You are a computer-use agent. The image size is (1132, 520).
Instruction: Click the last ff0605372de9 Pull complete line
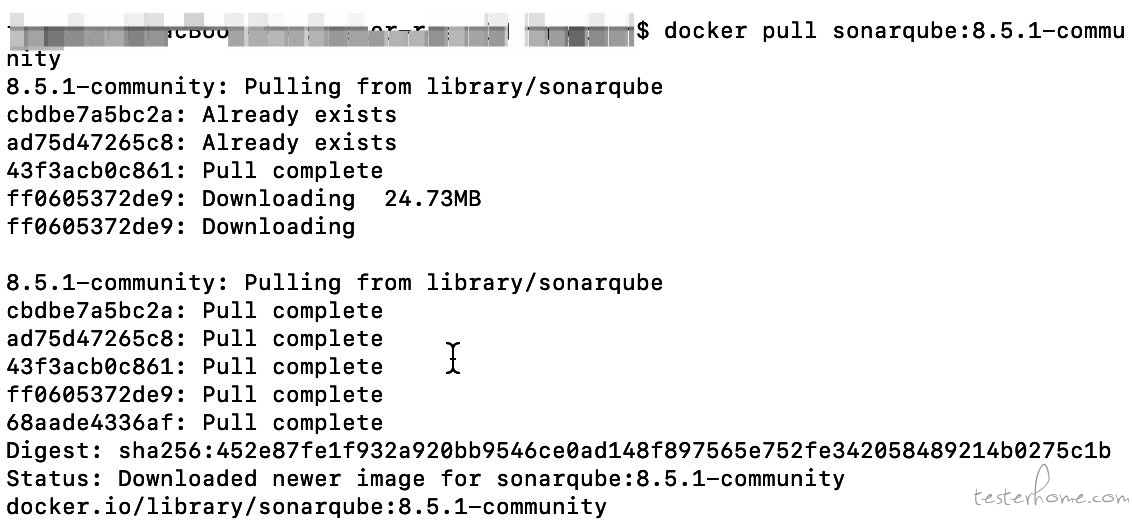(195, 395)
